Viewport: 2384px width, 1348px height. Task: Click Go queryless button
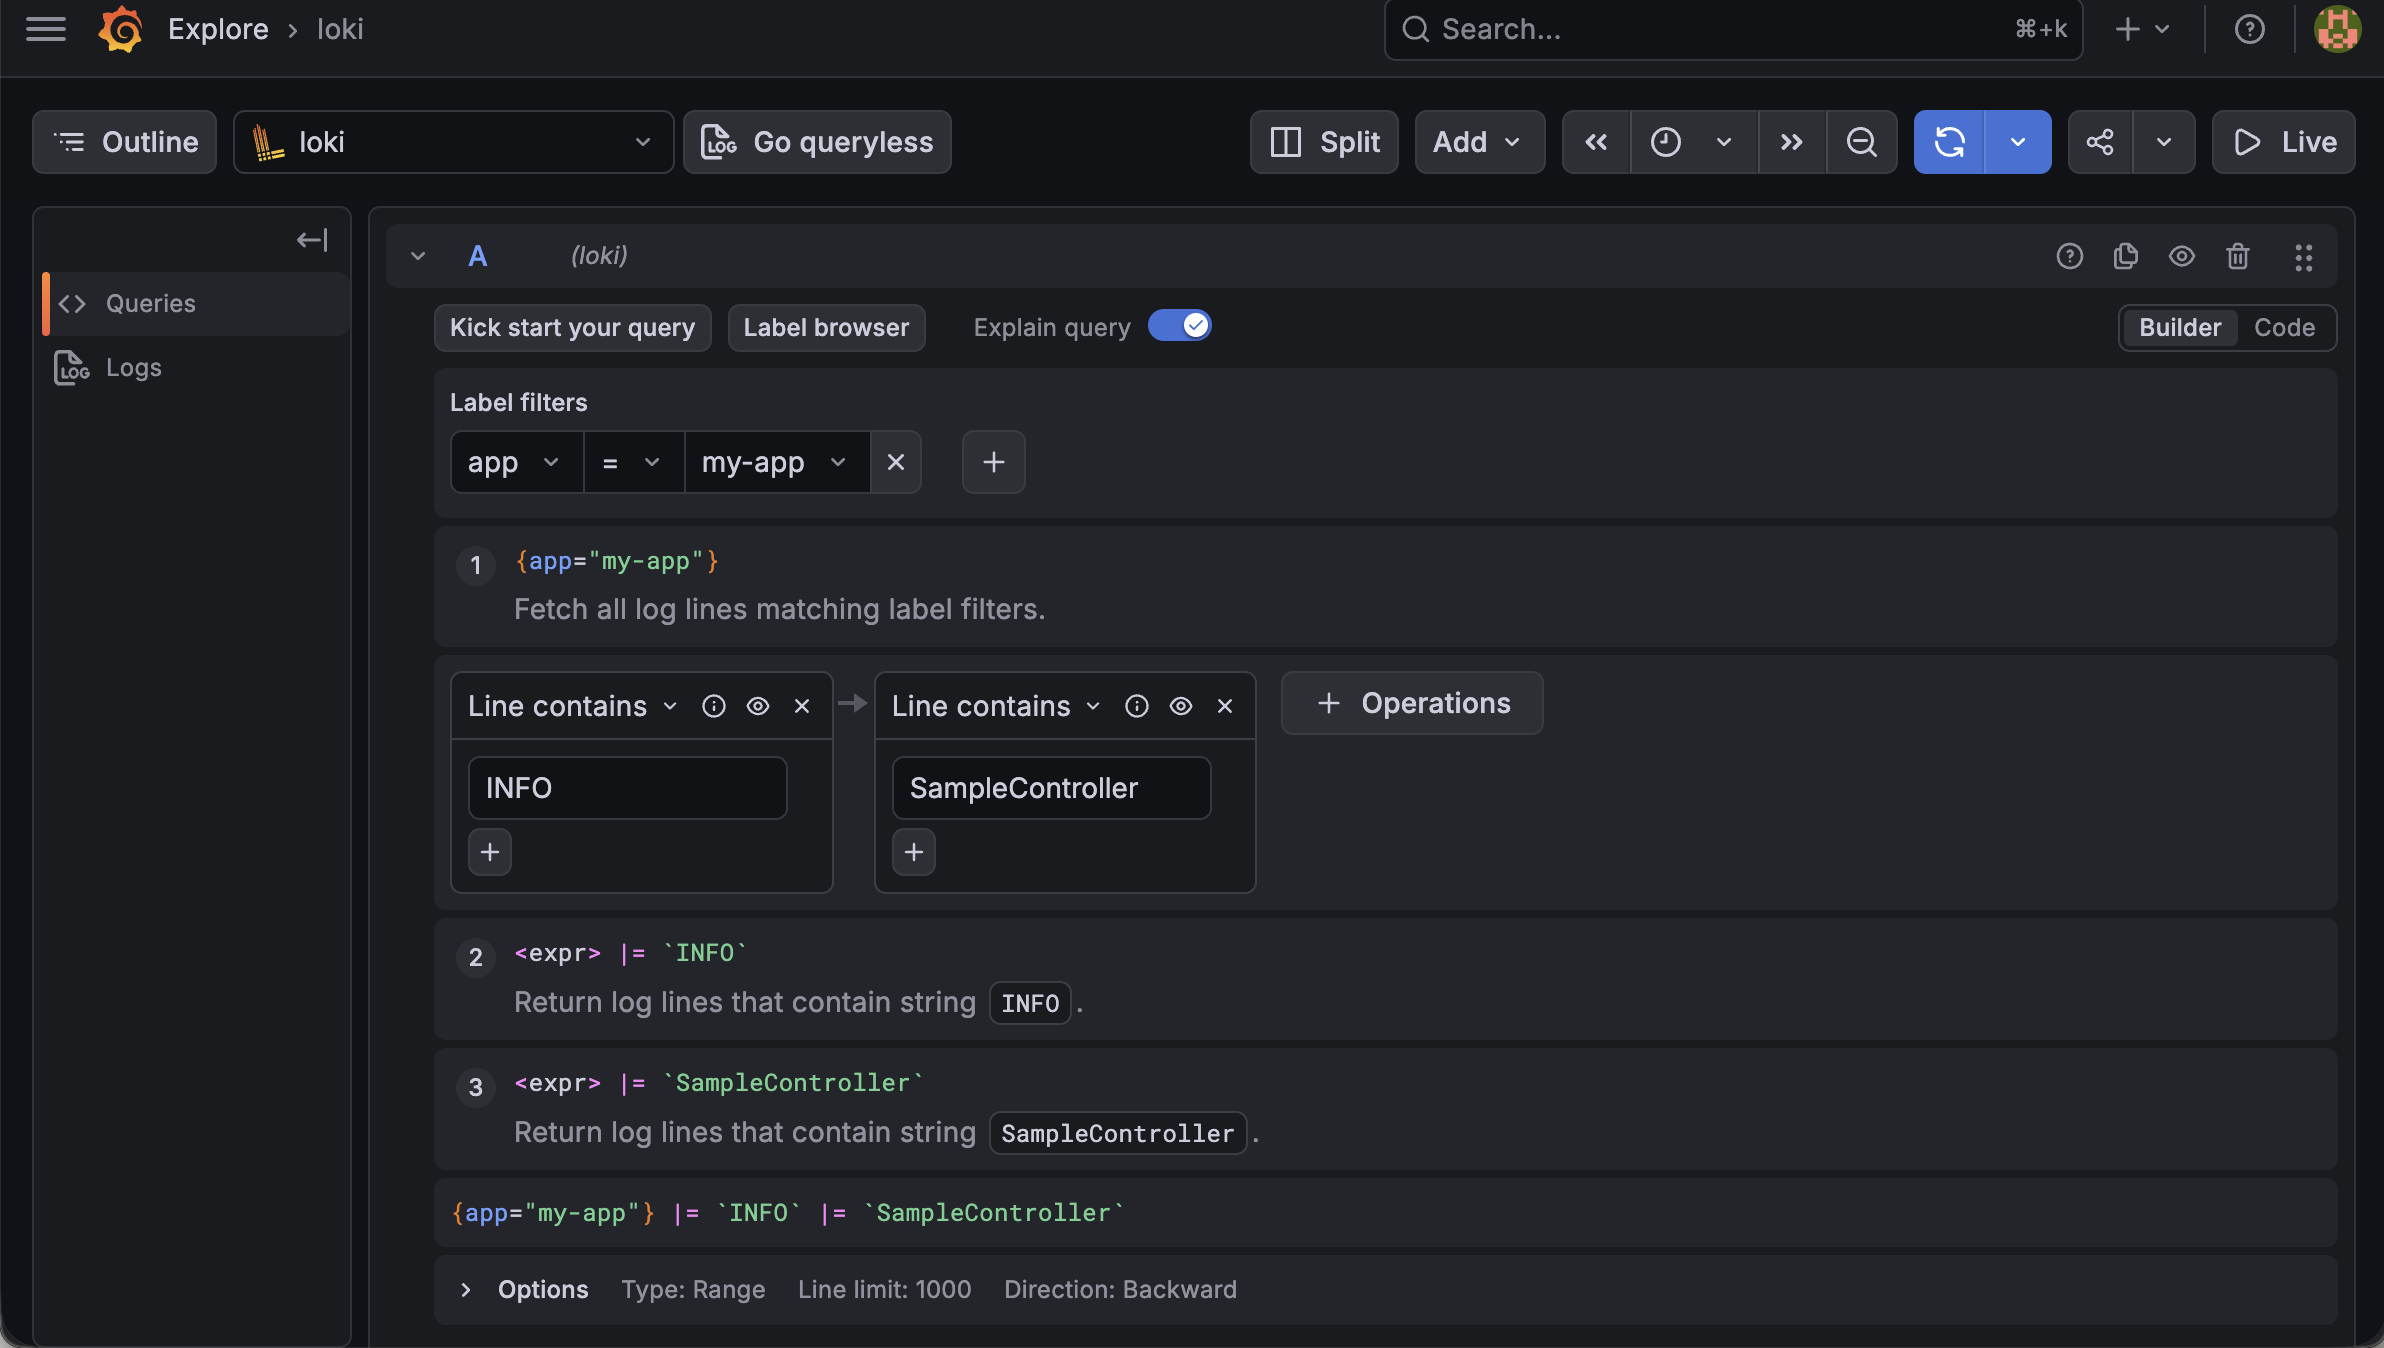point(817,142)
